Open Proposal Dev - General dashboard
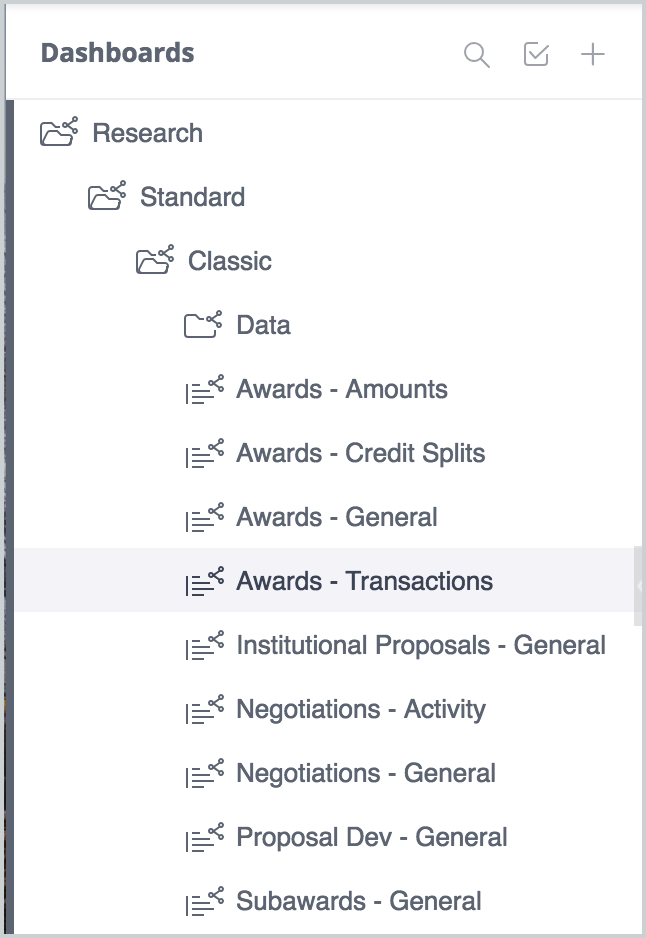This screenshot has height=938, width=646. 371,837
